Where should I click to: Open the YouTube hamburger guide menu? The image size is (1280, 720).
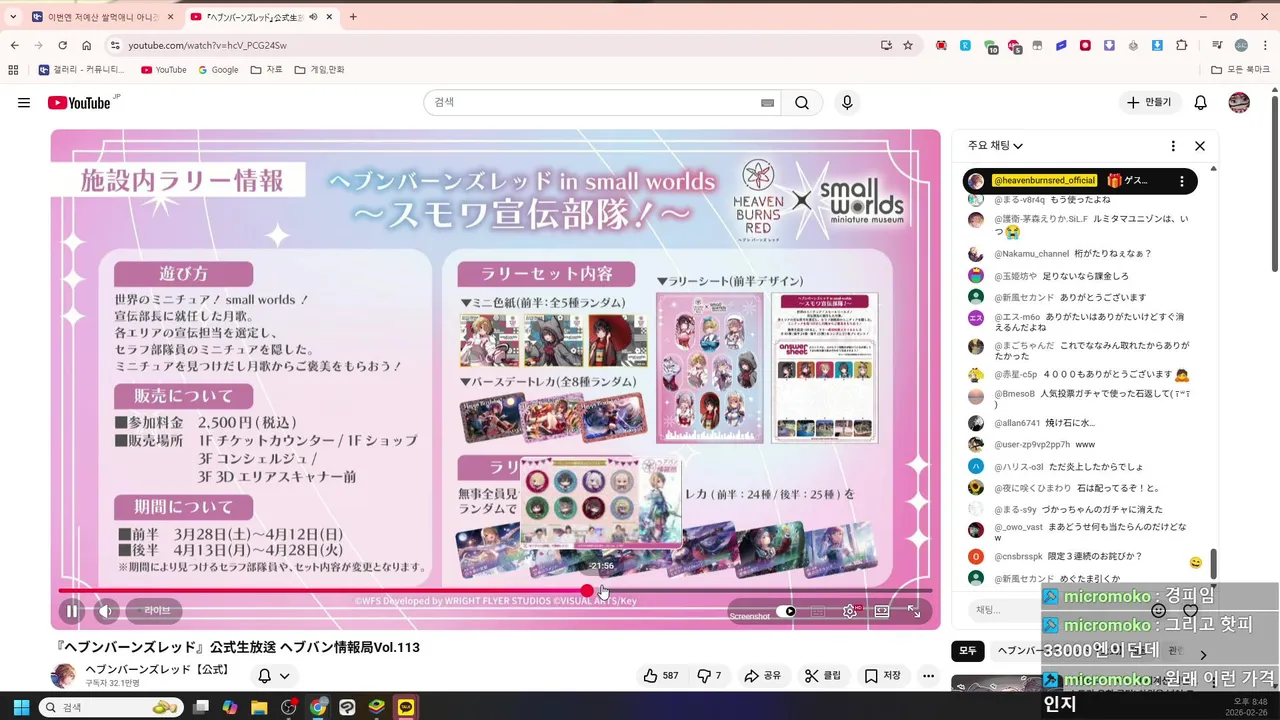click(x=24, y=102)
